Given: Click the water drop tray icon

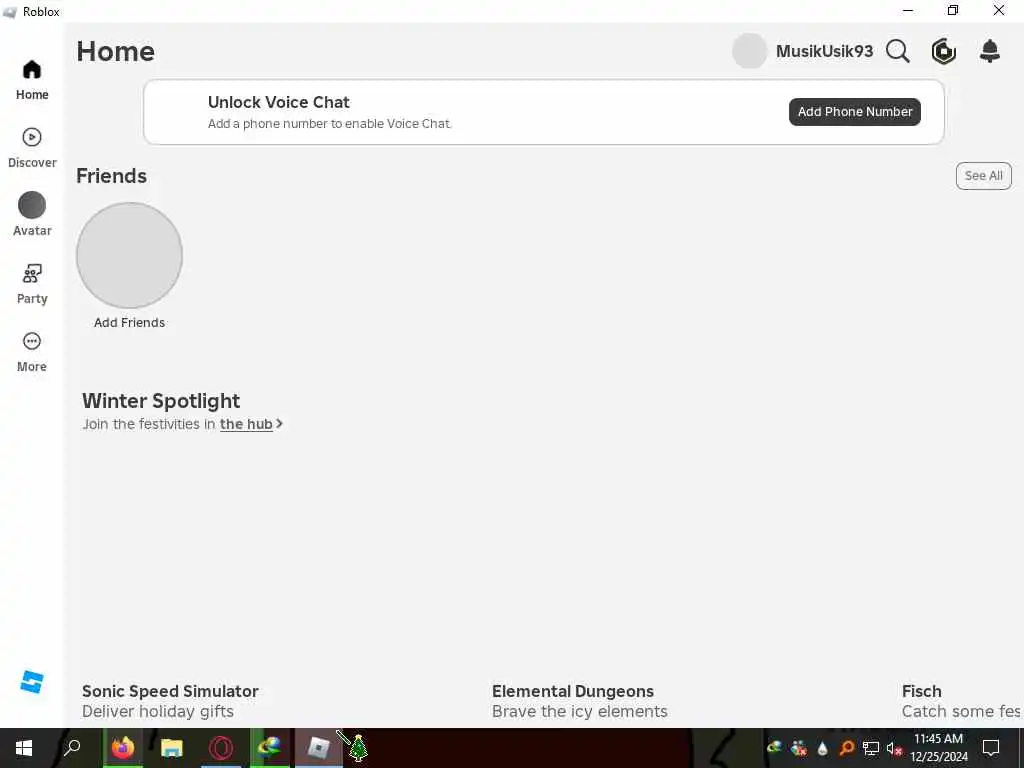Looking at the screenshot, I should [823, 748].
